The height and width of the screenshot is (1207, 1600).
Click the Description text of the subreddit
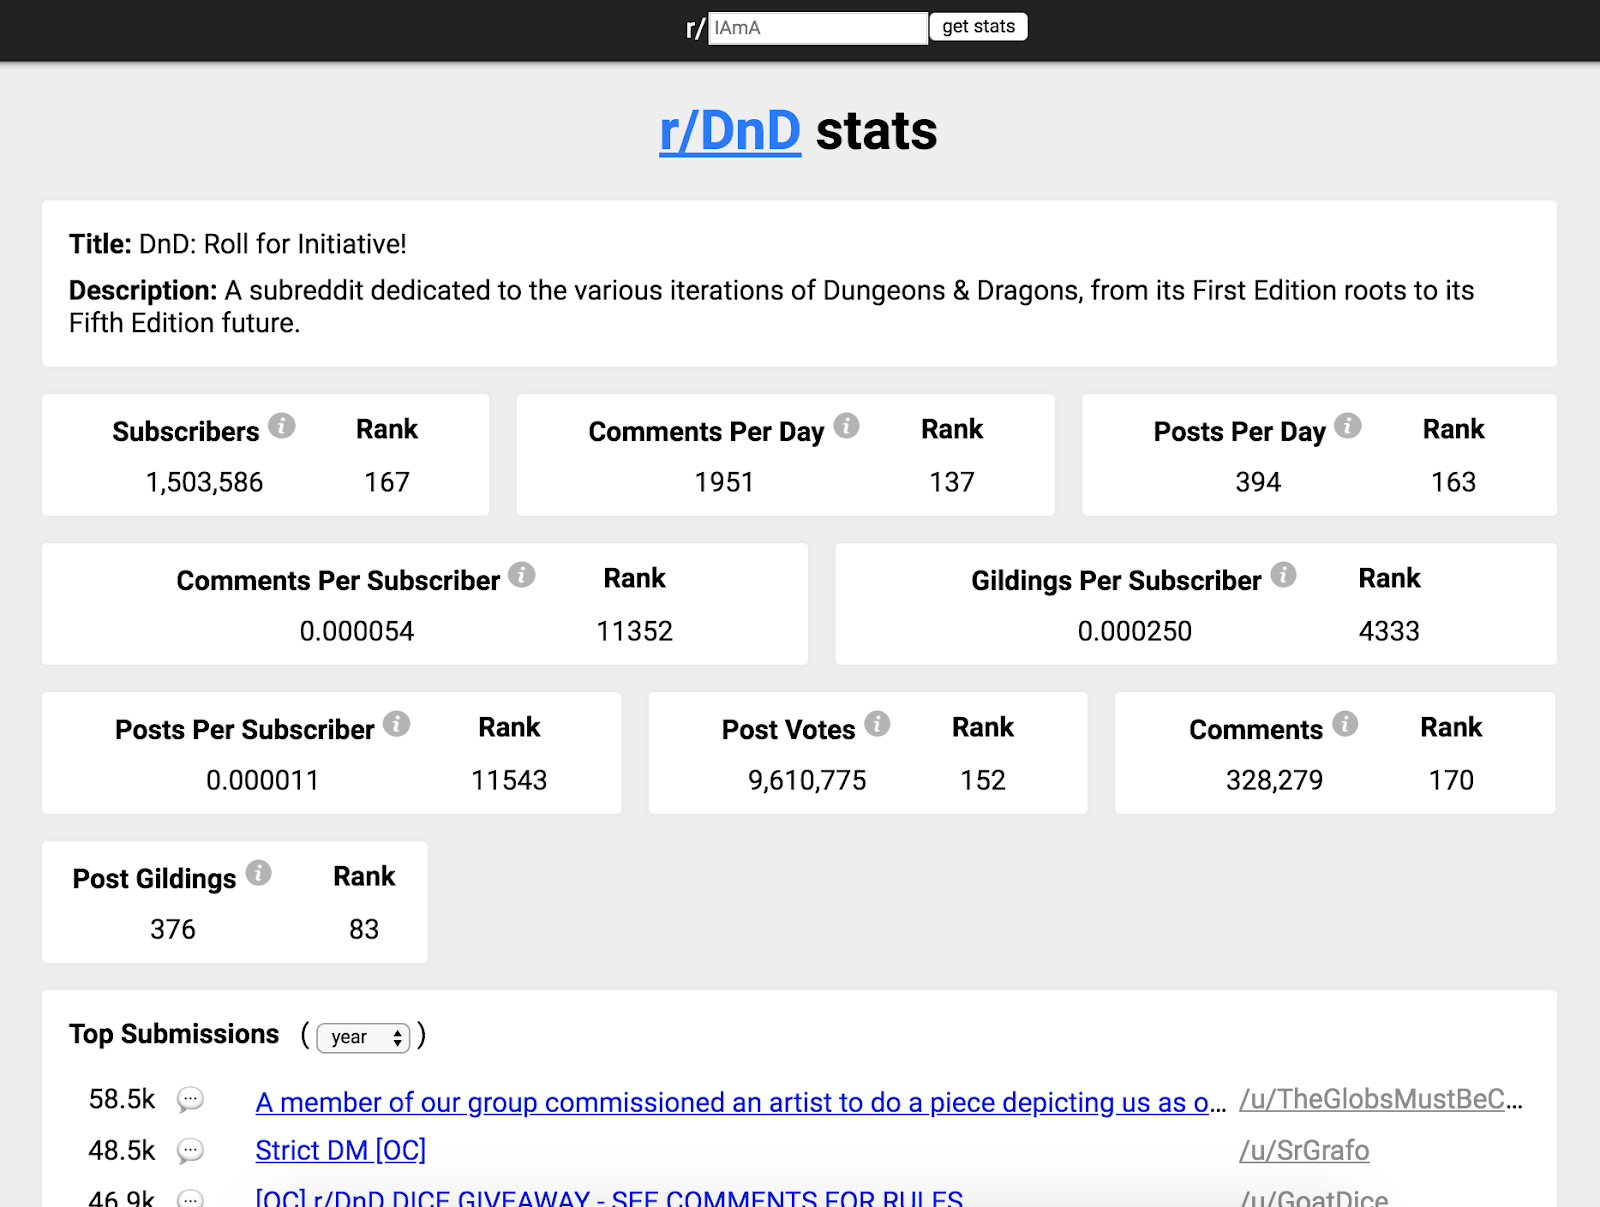771,306
